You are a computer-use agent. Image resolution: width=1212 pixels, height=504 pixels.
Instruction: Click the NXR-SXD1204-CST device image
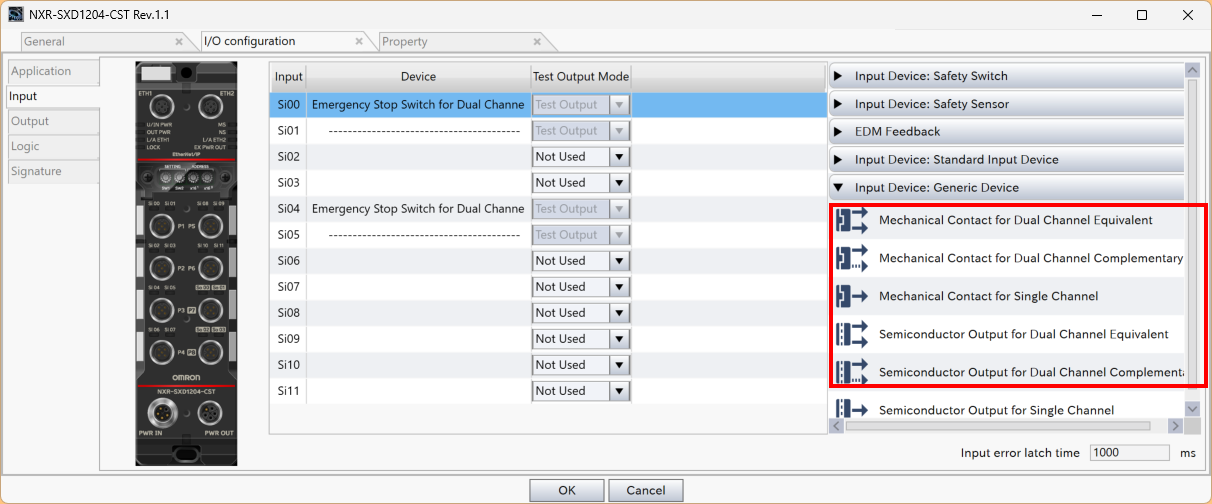pos(187,263)
